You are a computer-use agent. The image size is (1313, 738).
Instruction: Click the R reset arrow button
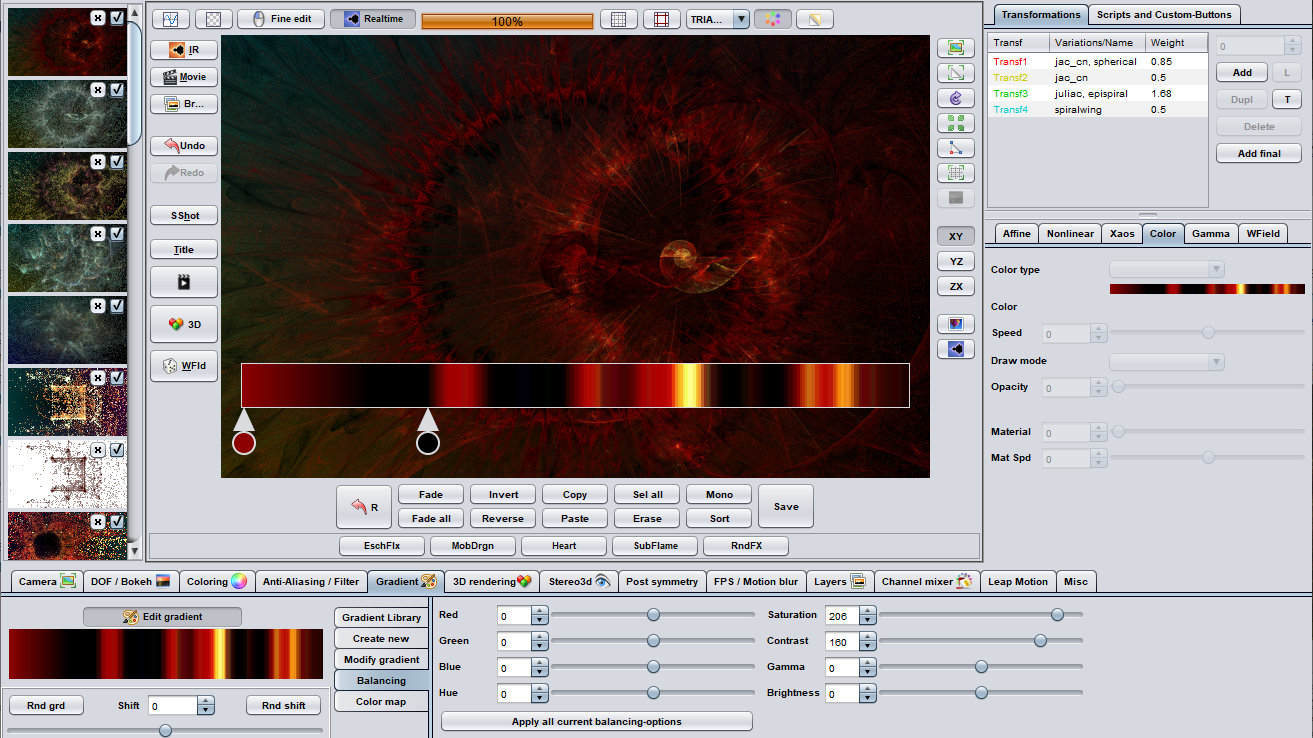click(364, 507)
